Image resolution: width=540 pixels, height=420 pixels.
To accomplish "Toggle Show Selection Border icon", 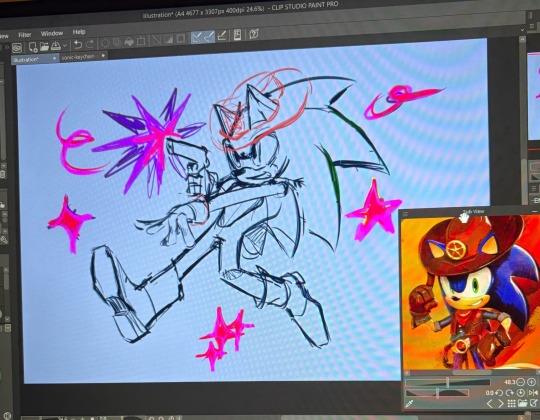I will click(180, 39).
